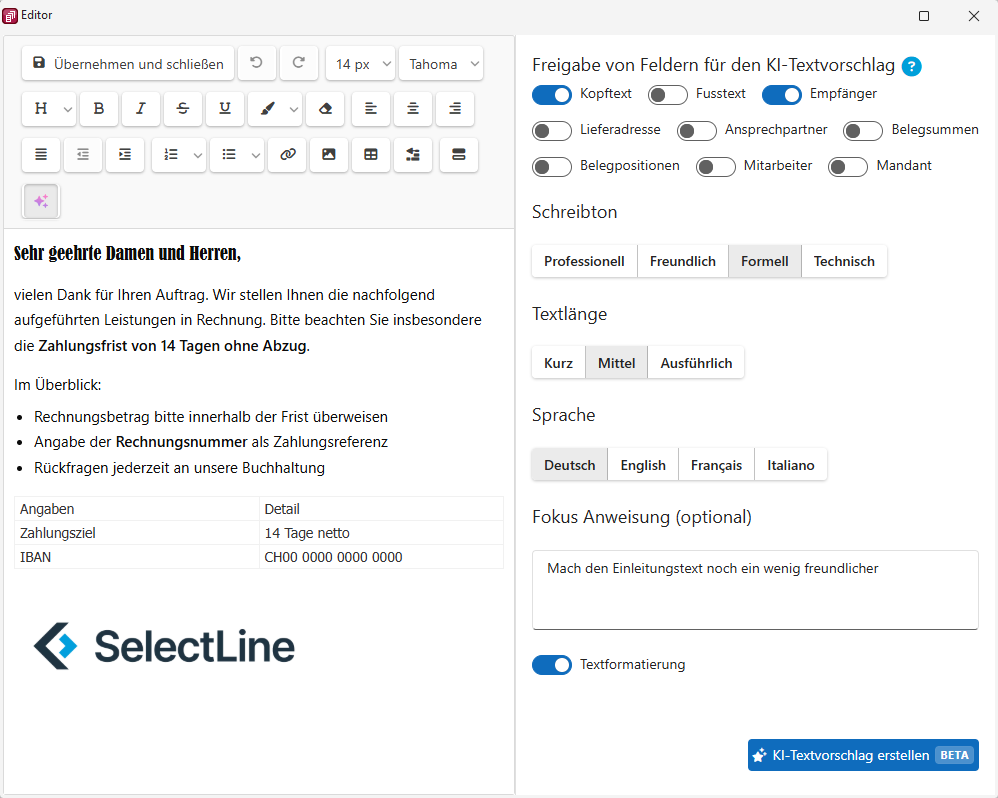This screenshot has width=998, height=798.
Task: Toggle the AI sparkle assistant icon
Action: click(x=41, y=201)
